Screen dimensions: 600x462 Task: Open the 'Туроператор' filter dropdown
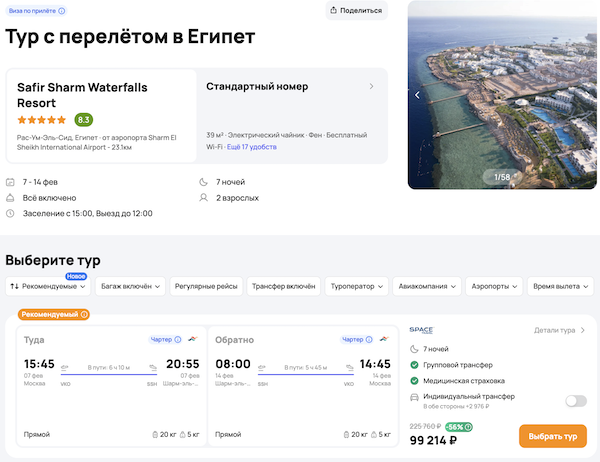(x=357, y=286)
